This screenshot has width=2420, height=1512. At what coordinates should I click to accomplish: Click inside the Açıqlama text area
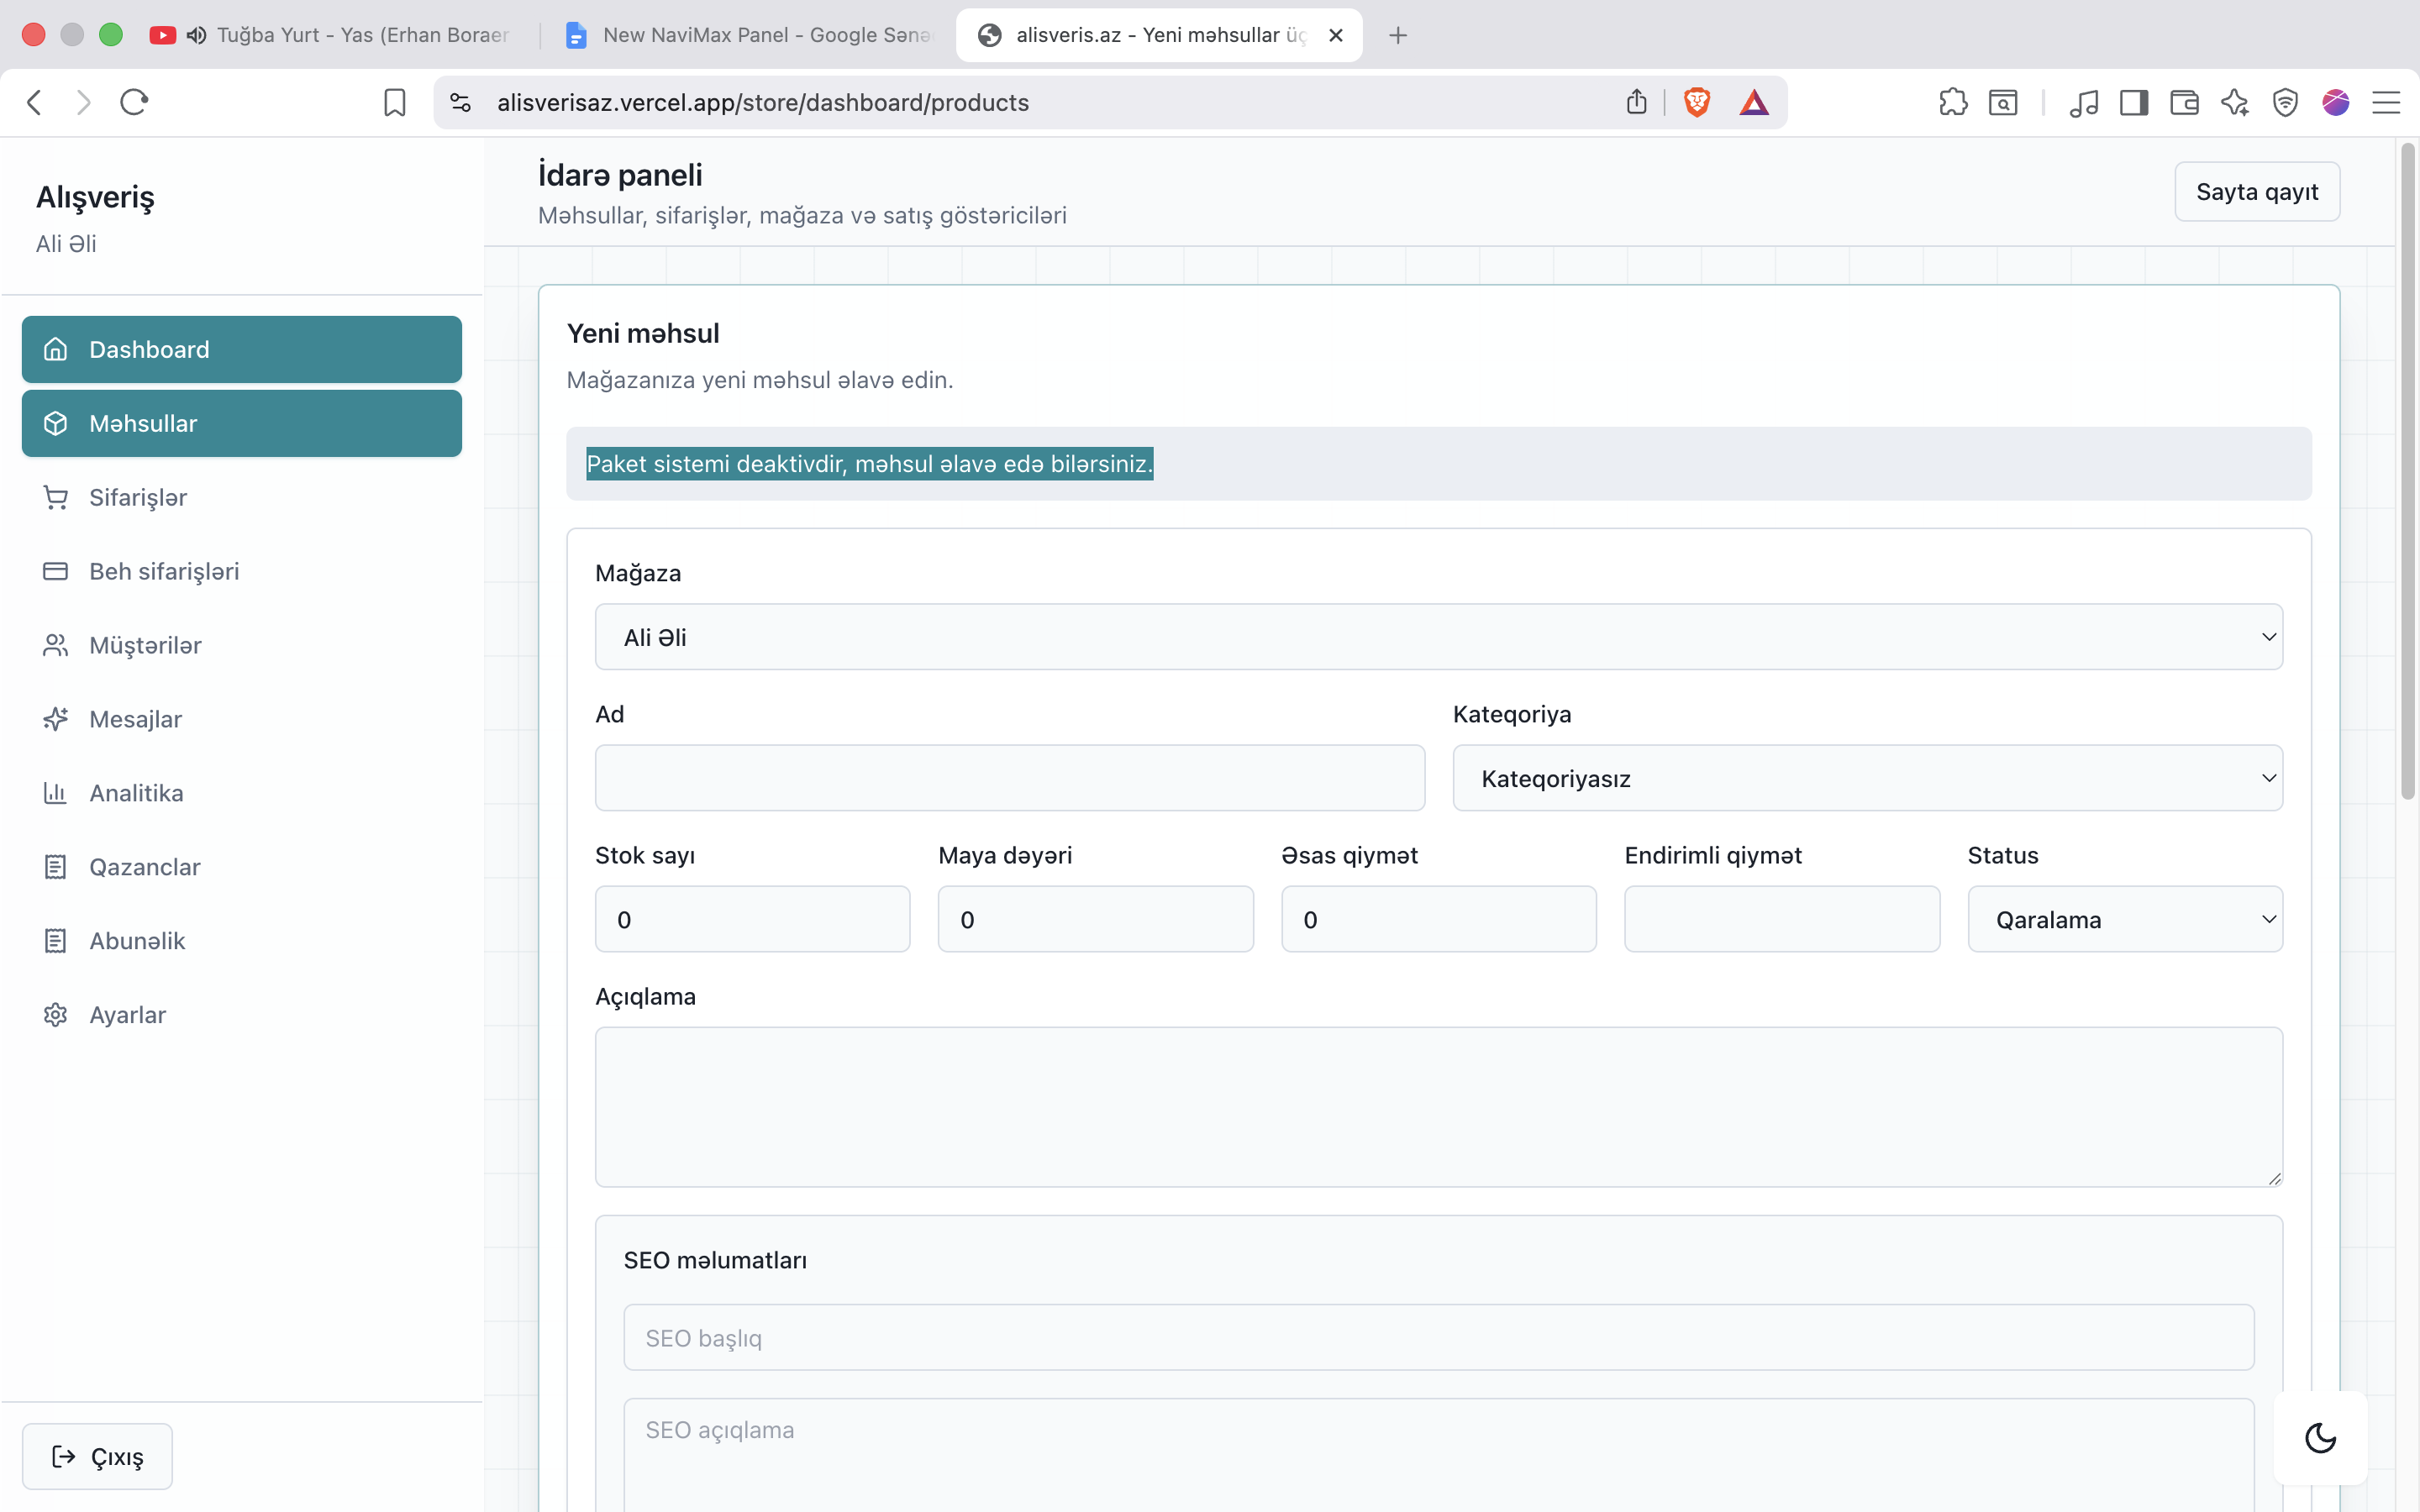pos(1438,1107)
